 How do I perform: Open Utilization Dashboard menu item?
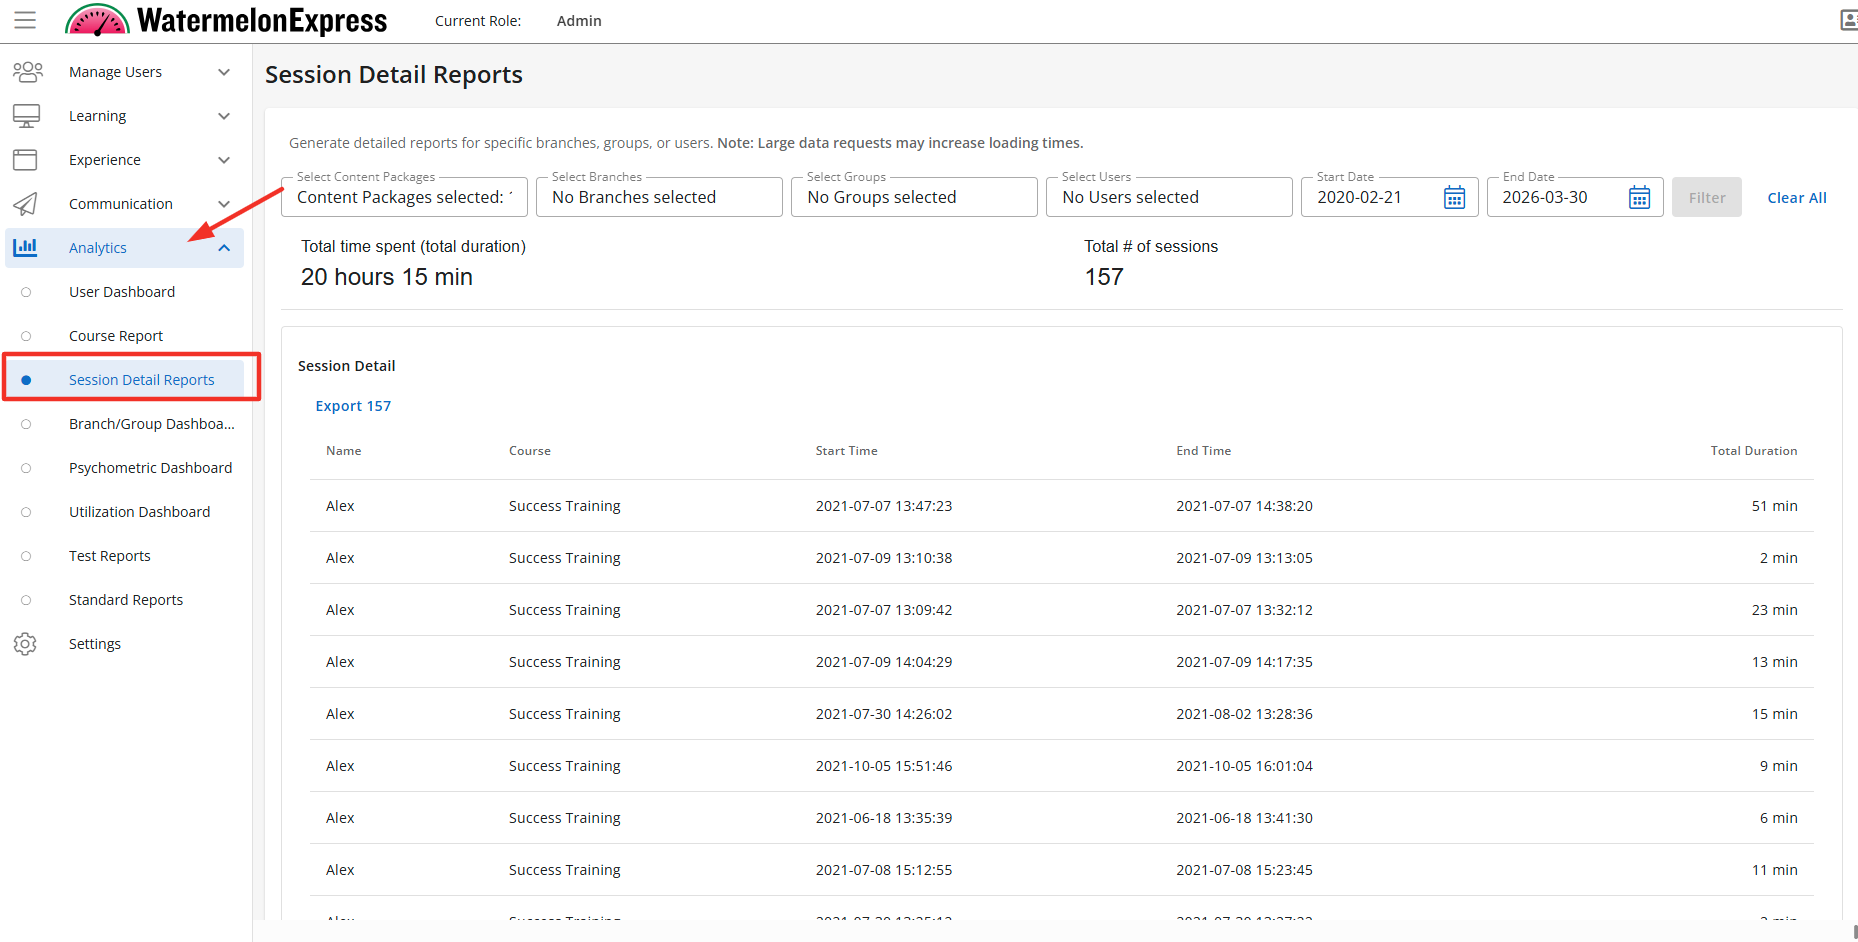[x=139, y=512]
